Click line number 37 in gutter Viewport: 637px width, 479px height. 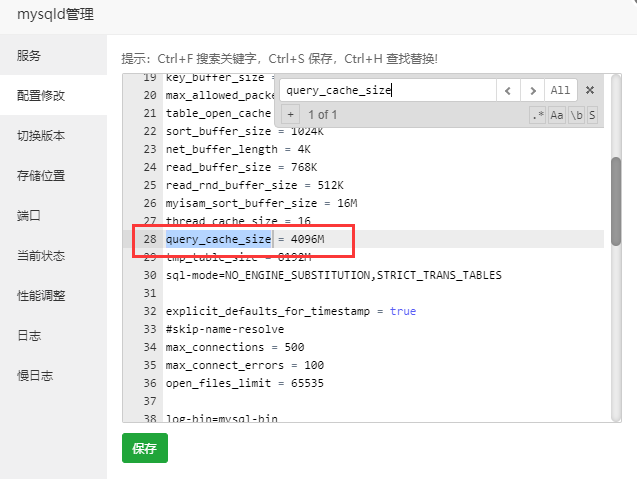click(150, 401)
